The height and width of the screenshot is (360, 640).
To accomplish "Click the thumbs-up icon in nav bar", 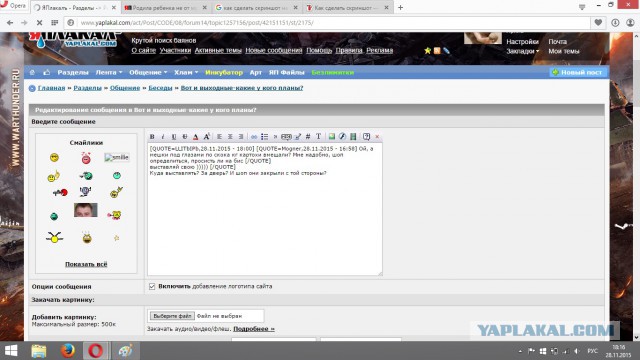I will [x=47, y=72].
